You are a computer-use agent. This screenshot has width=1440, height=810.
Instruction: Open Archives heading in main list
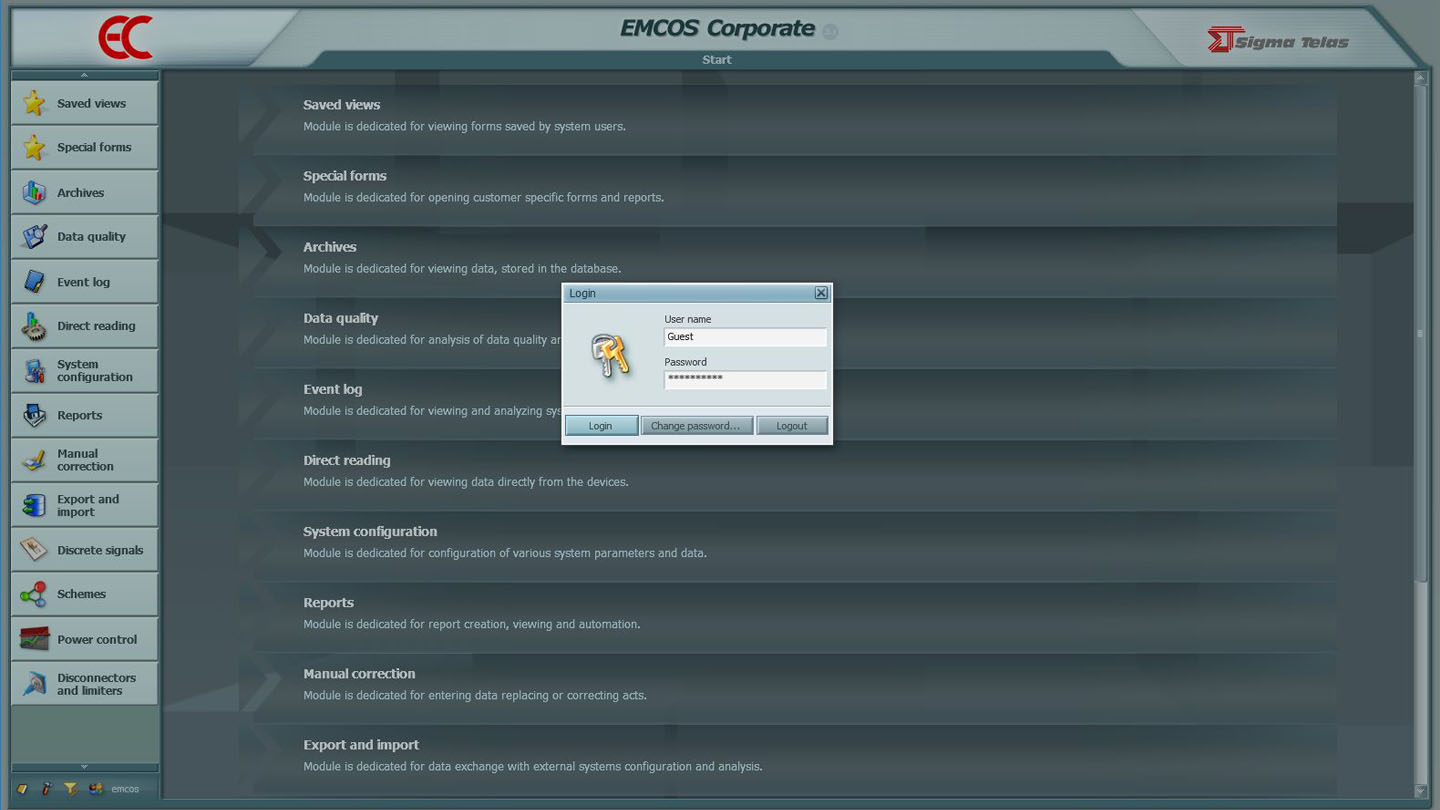click(330, 247)
